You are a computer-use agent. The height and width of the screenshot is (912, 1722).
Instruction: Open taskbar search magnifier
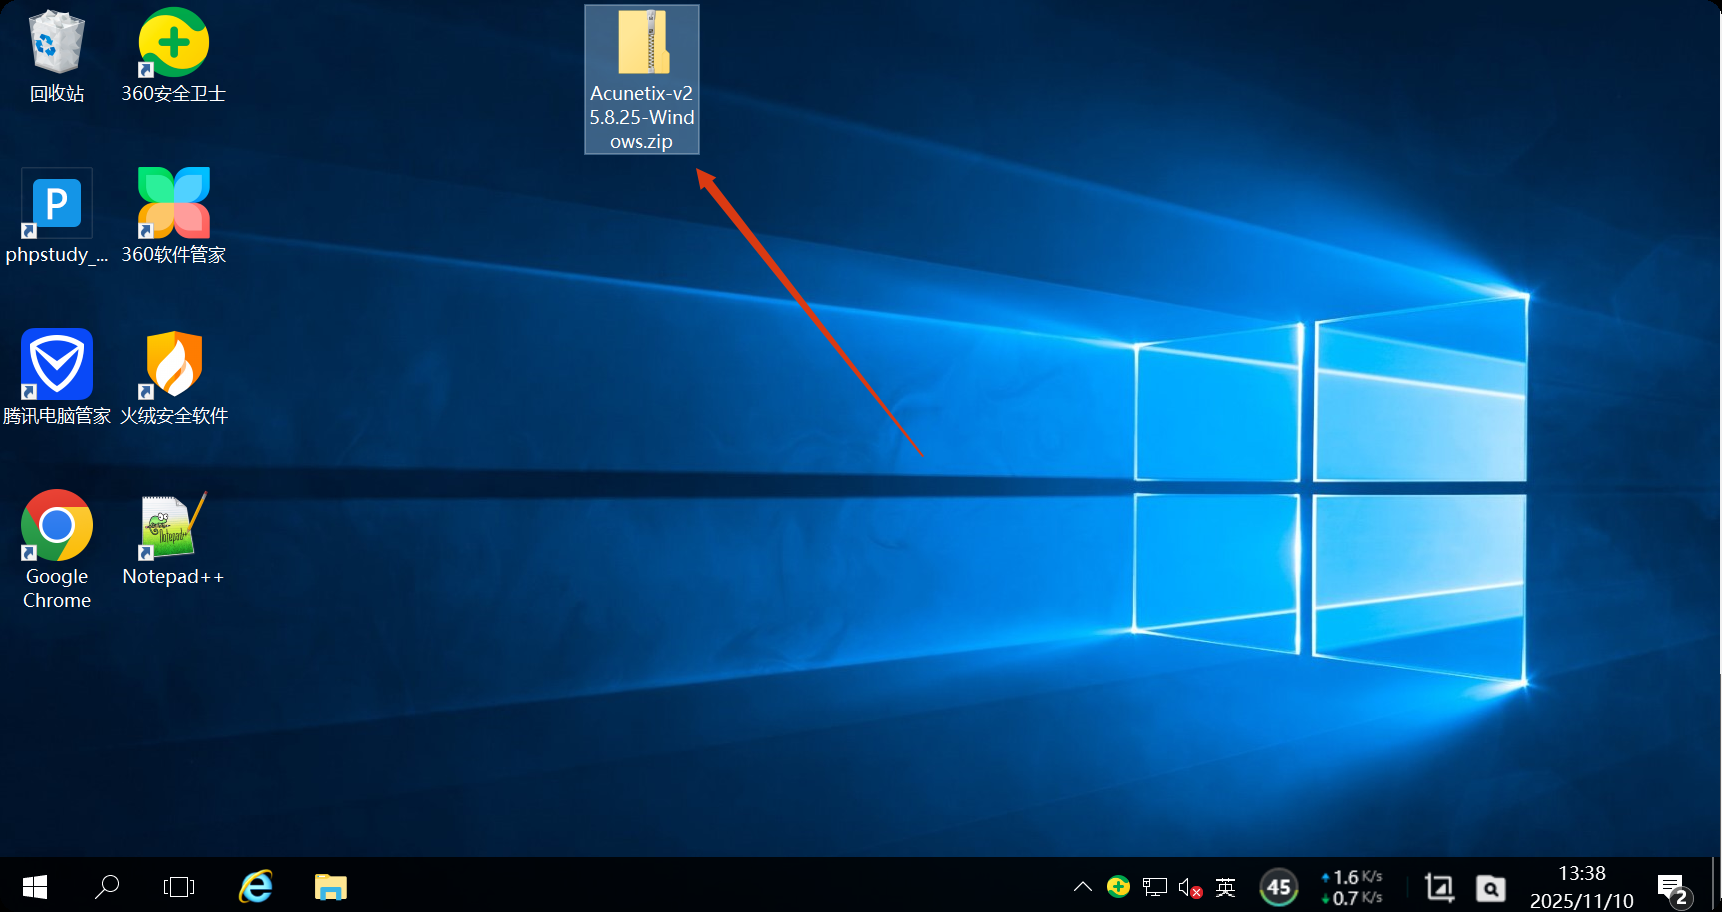point(107,887)
